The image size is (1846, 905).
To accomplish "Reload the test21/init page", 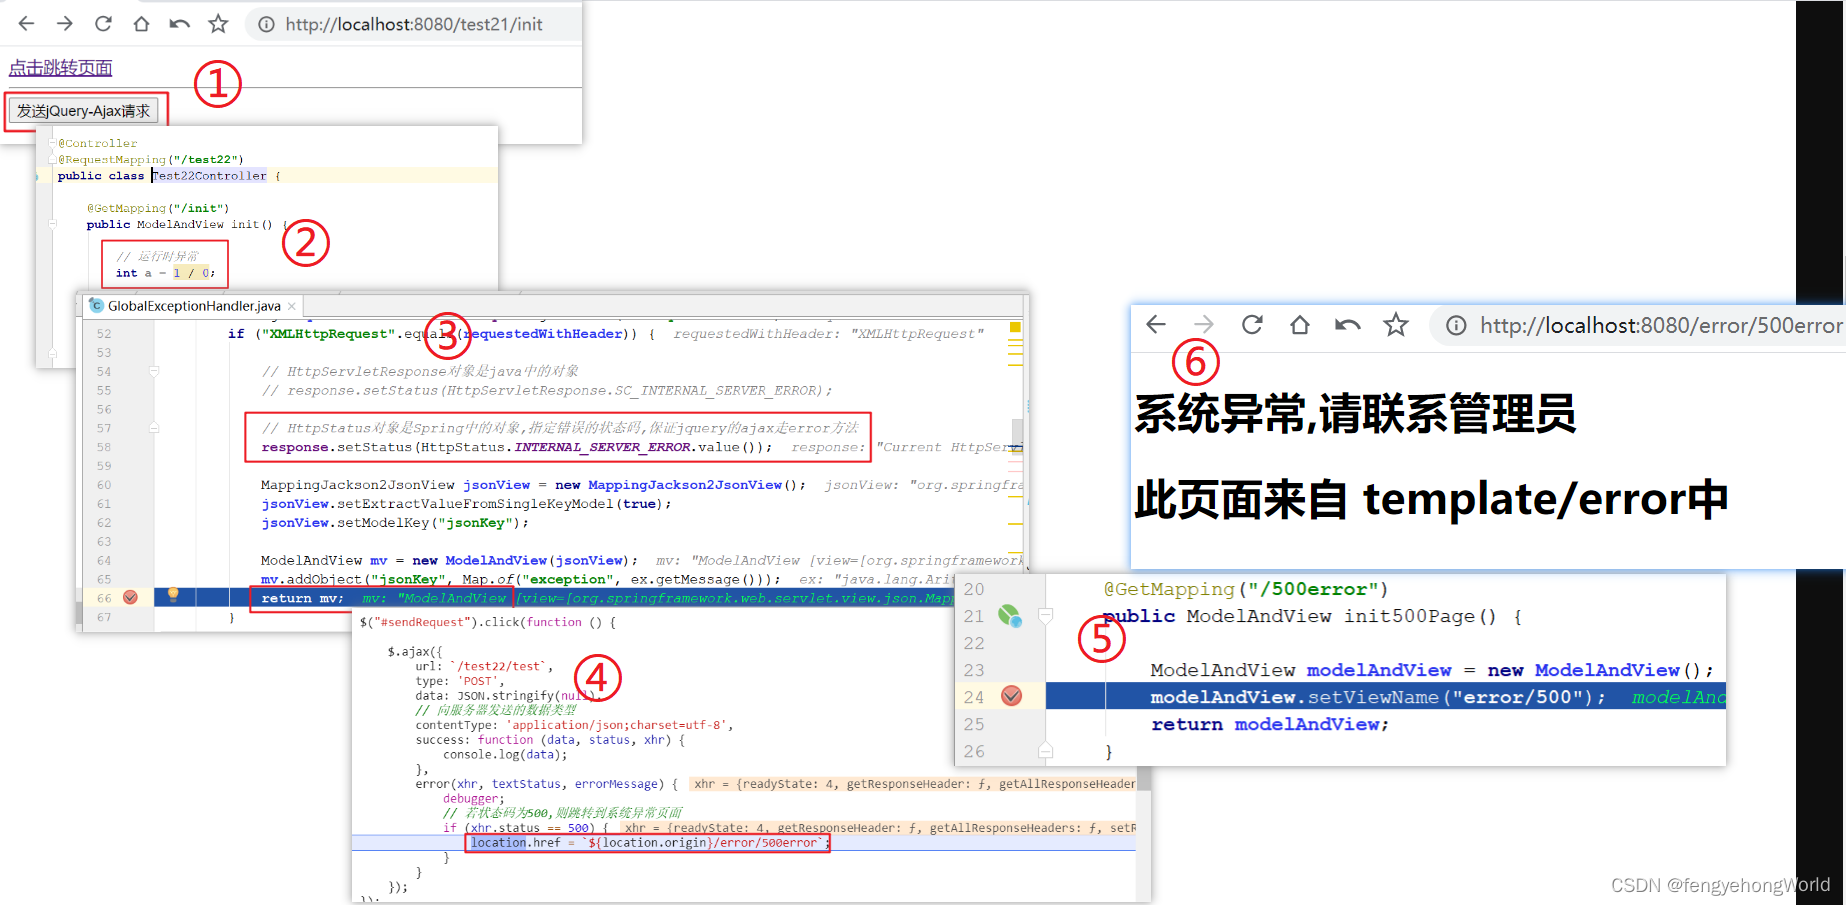I will tap(103, 23).
